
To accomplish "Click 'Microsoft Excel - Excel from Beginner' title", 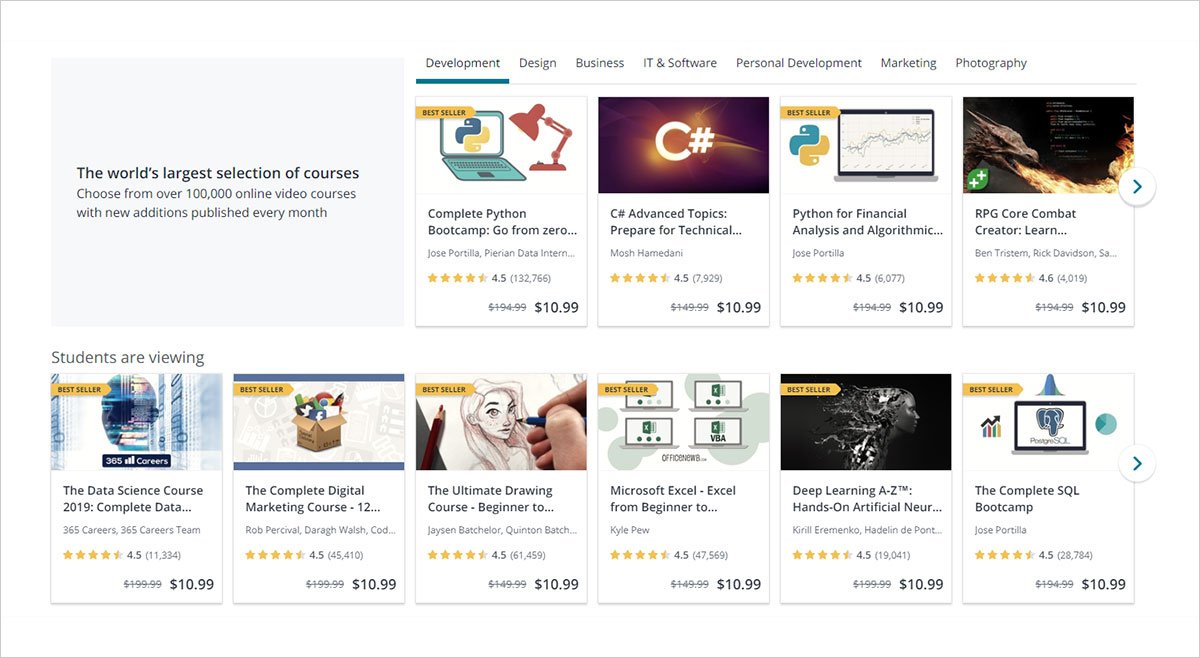I will [x=673, y=499].
